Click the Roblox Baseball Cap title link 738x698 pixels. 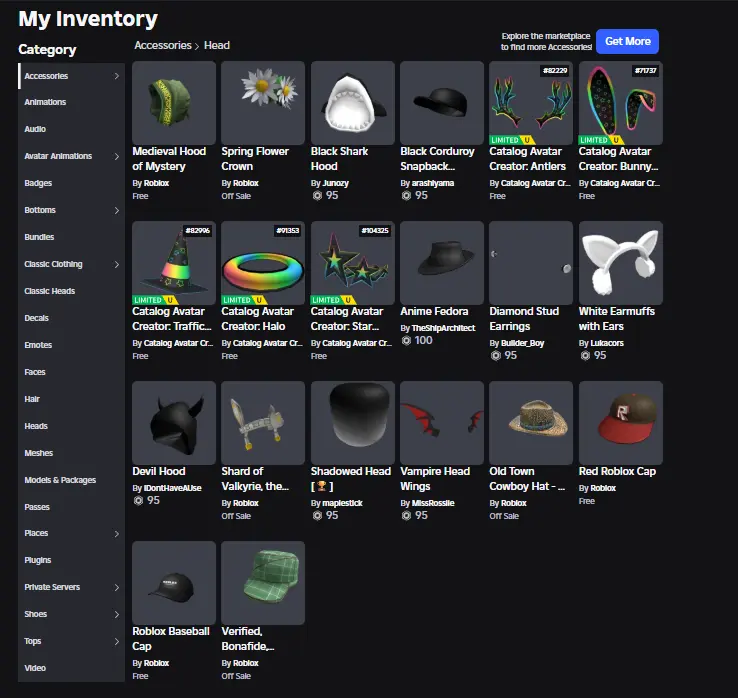pyautogui.click(x=171, y=631)
